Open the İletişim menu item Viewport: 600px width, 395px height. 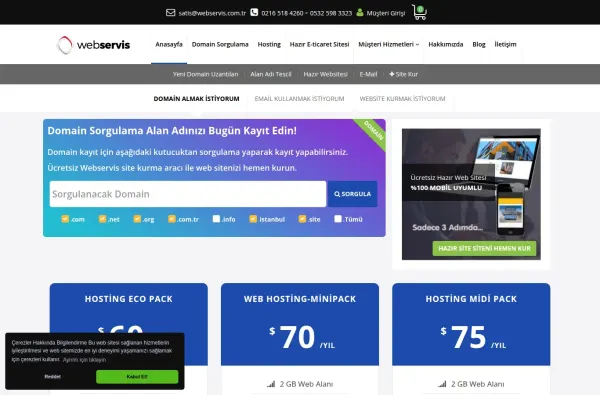point(505,44)
